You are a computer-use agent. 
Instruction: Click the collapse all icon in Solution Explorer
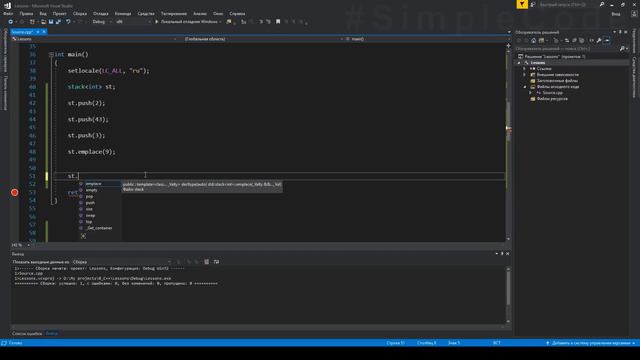(574, 40)
